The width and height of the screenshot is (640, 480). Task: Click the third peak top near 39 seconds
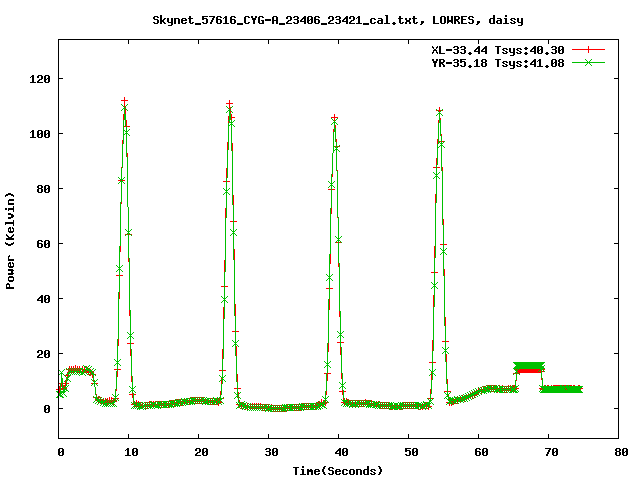click(335, 118)
